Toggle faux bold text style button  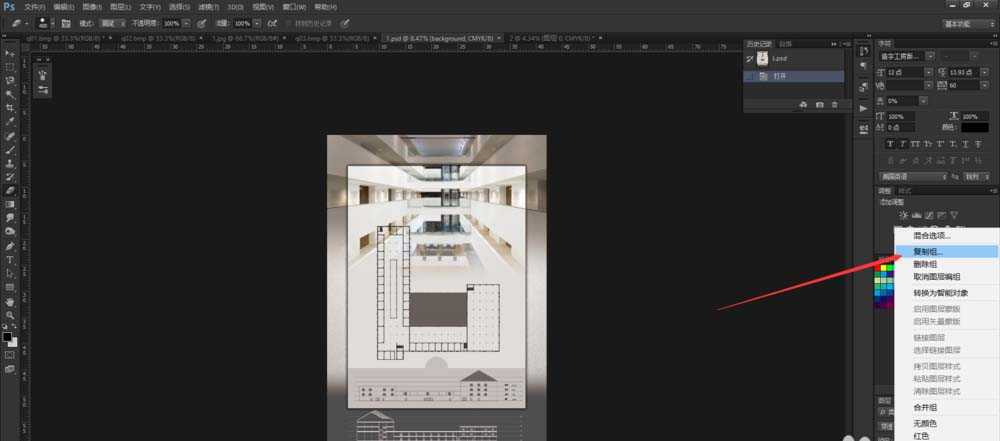pos(890,144)
